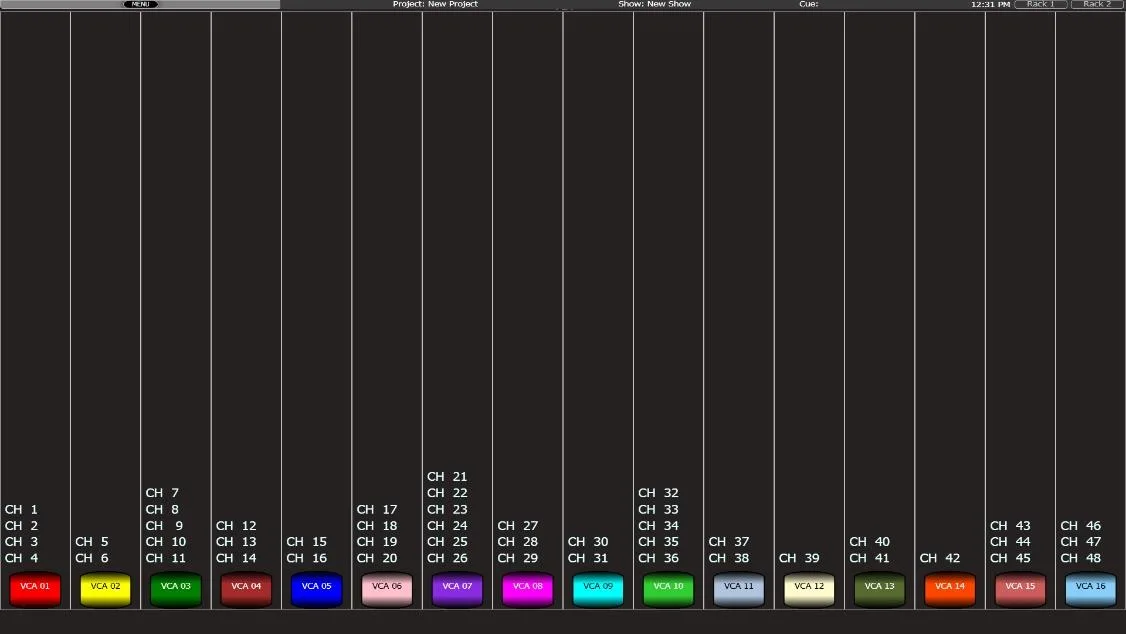Click 'CH 9' in VCA 03 column

[x=164, y=526]
